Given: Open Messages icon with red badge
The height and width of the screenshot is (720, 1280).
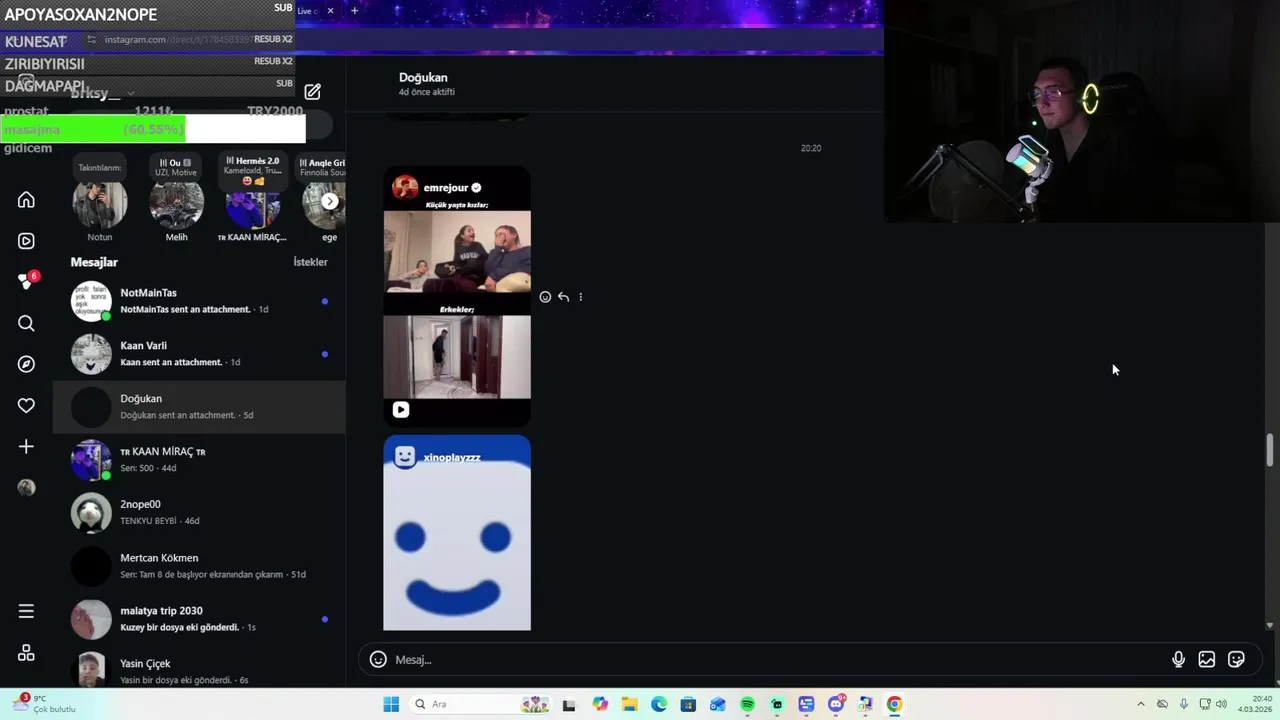Looking at the screenshot, I should pos(26,282).
